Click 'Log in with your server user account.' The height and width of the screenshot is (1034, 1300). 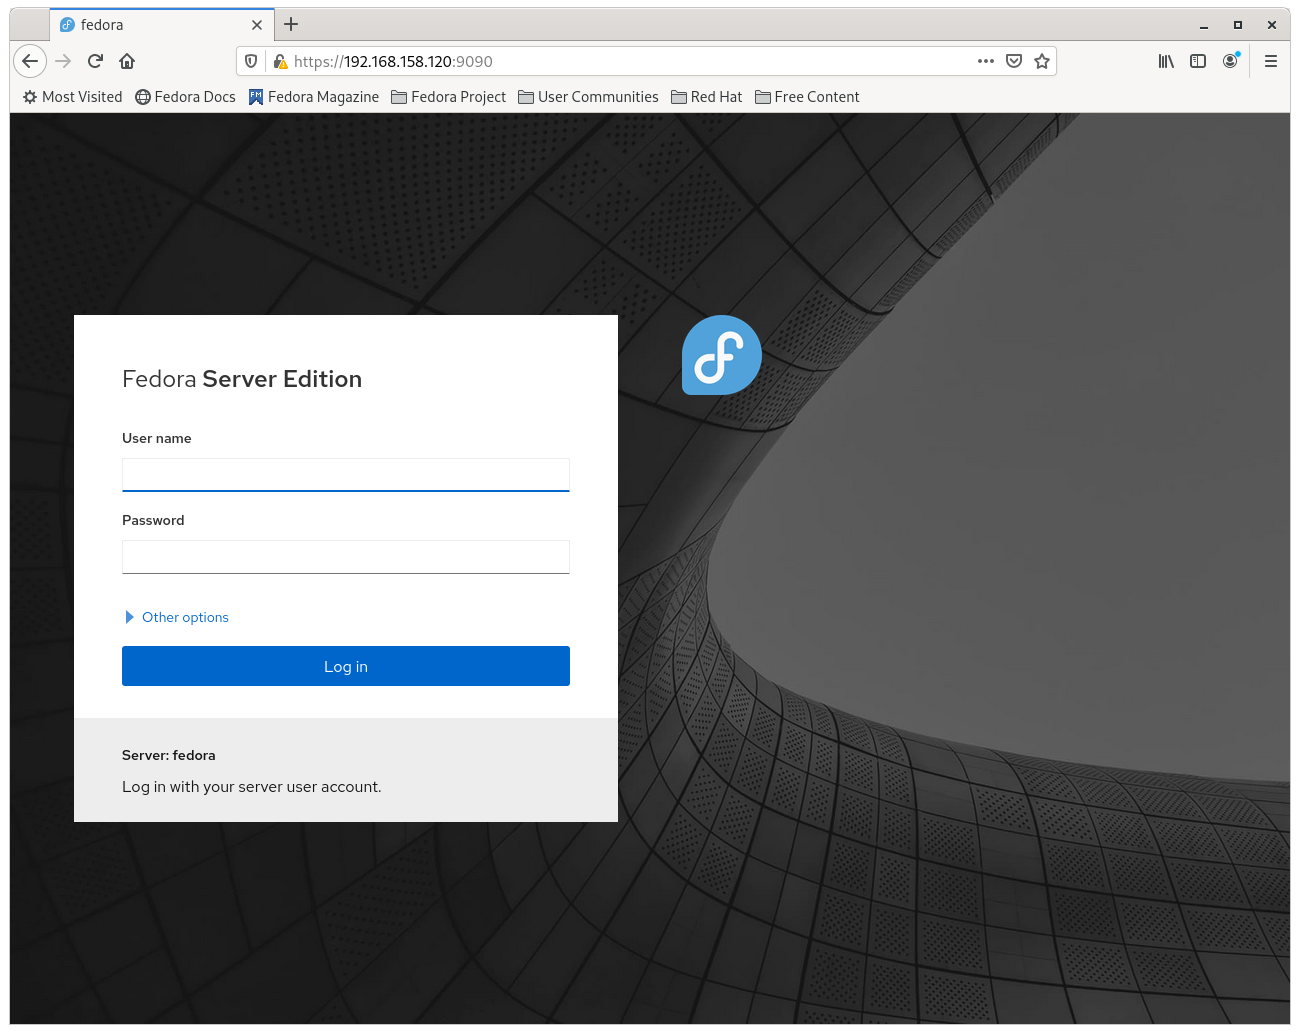tap(252, 787)
